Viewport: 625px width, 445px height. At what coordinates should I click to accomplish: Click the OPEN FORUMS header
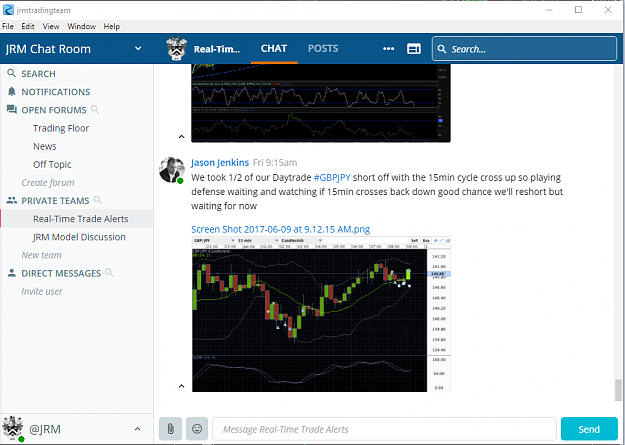(x=54, y=110)
